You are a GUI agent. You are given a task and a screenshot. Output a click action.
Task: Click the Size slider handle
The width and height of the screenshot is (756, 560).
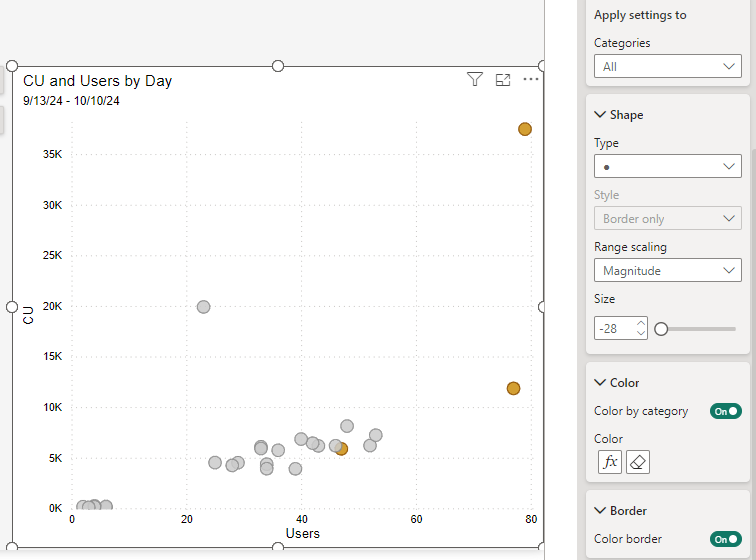click(661, 329)
